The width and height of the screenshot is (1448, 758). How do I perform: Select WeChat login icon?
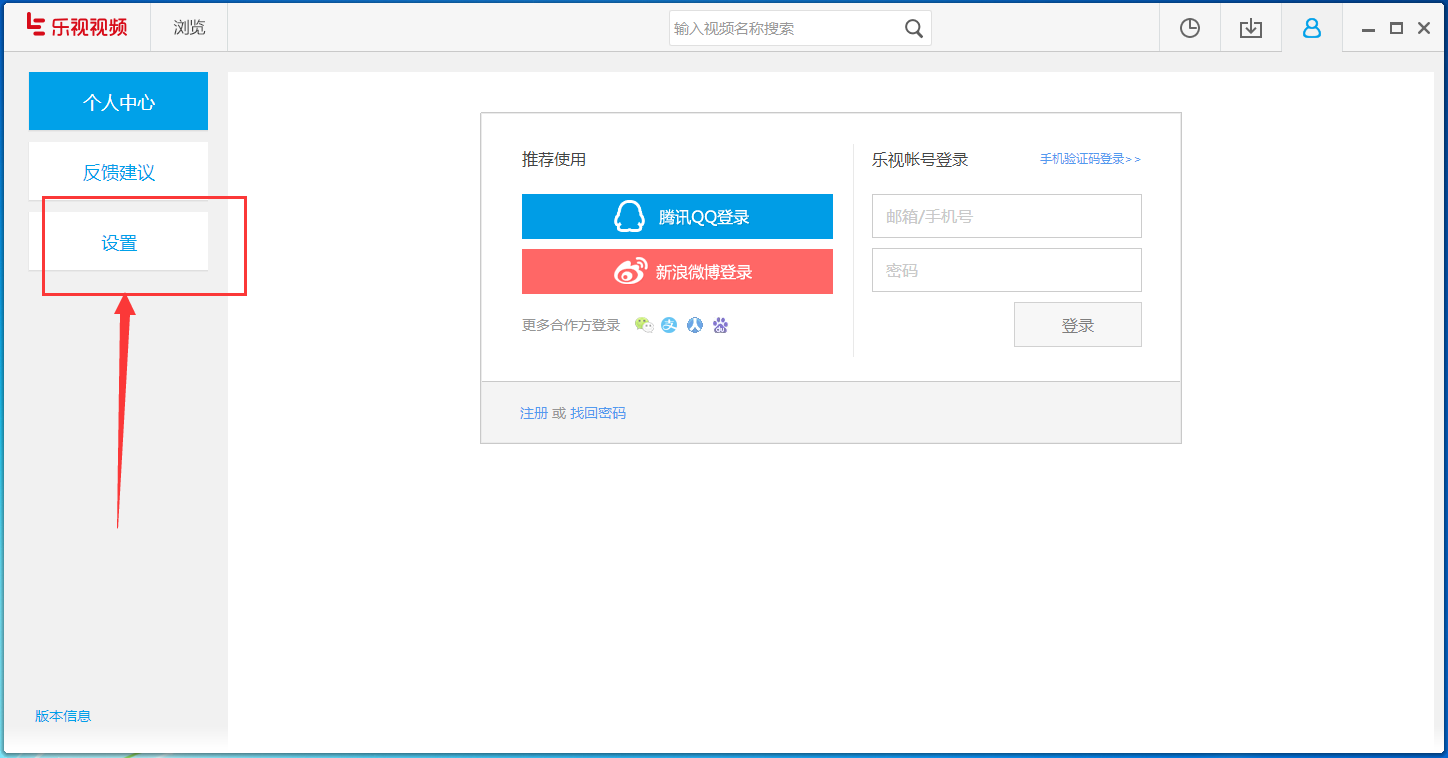pyautogui.click(x=645, y=325)
